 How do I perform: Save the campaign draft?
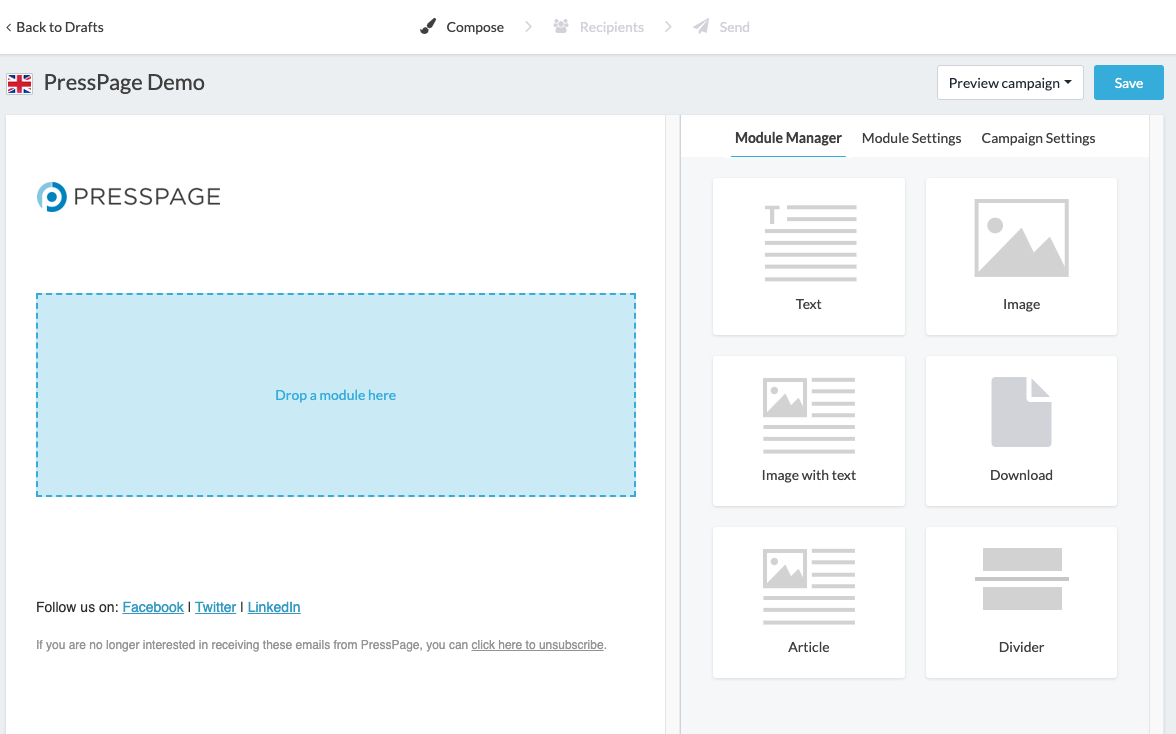pyautogui.click(x=1128, y=82)
